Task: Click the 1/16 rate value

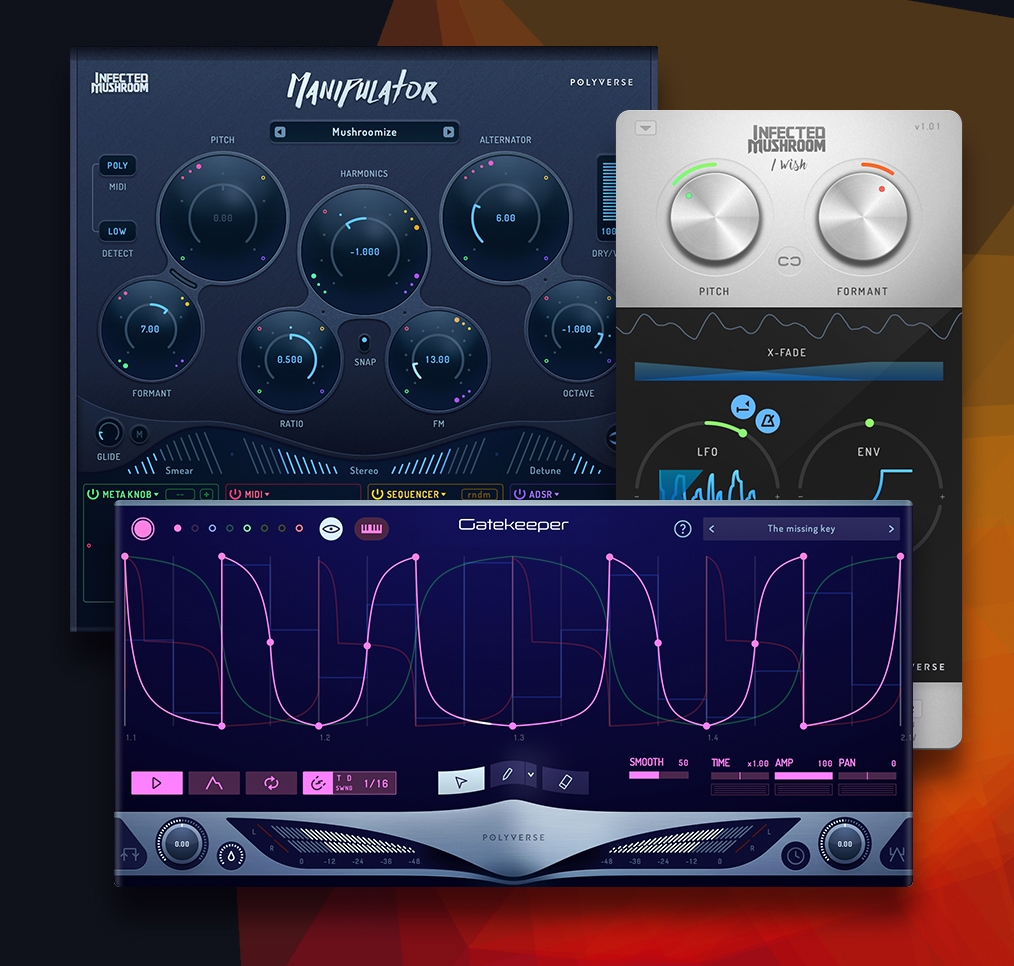Action: click(376, 784)
